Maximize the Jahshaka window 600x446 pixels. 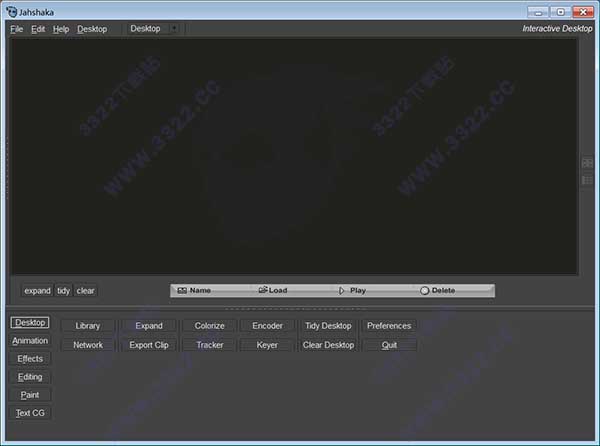click(x=560, y=12)
